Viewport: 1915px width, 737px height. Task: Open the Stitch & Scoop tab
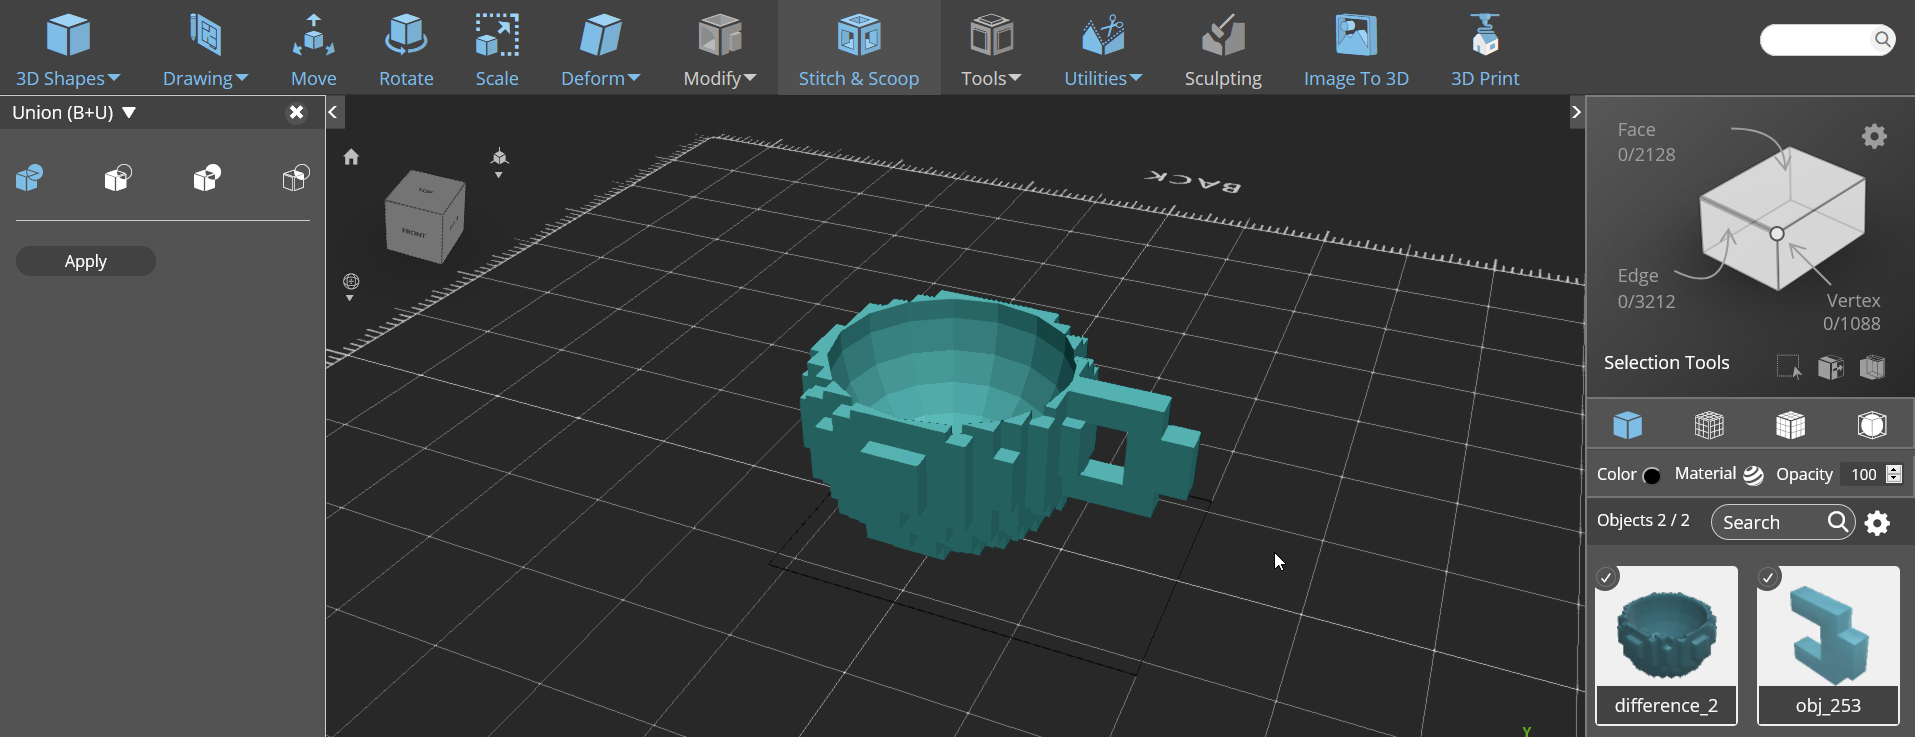(x=859, y=48)
